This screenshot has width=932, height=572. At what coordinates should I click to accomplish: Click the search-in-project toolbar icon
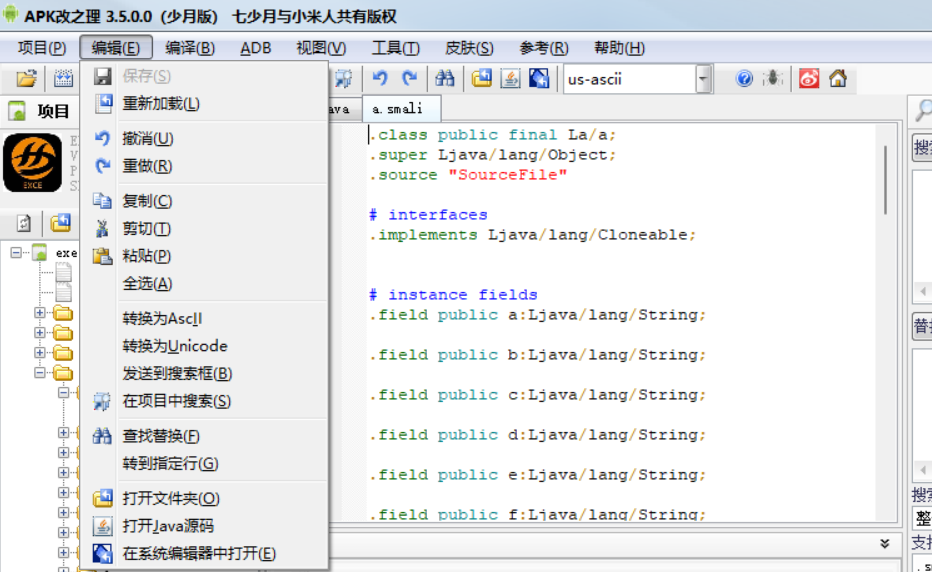(344, 78)
